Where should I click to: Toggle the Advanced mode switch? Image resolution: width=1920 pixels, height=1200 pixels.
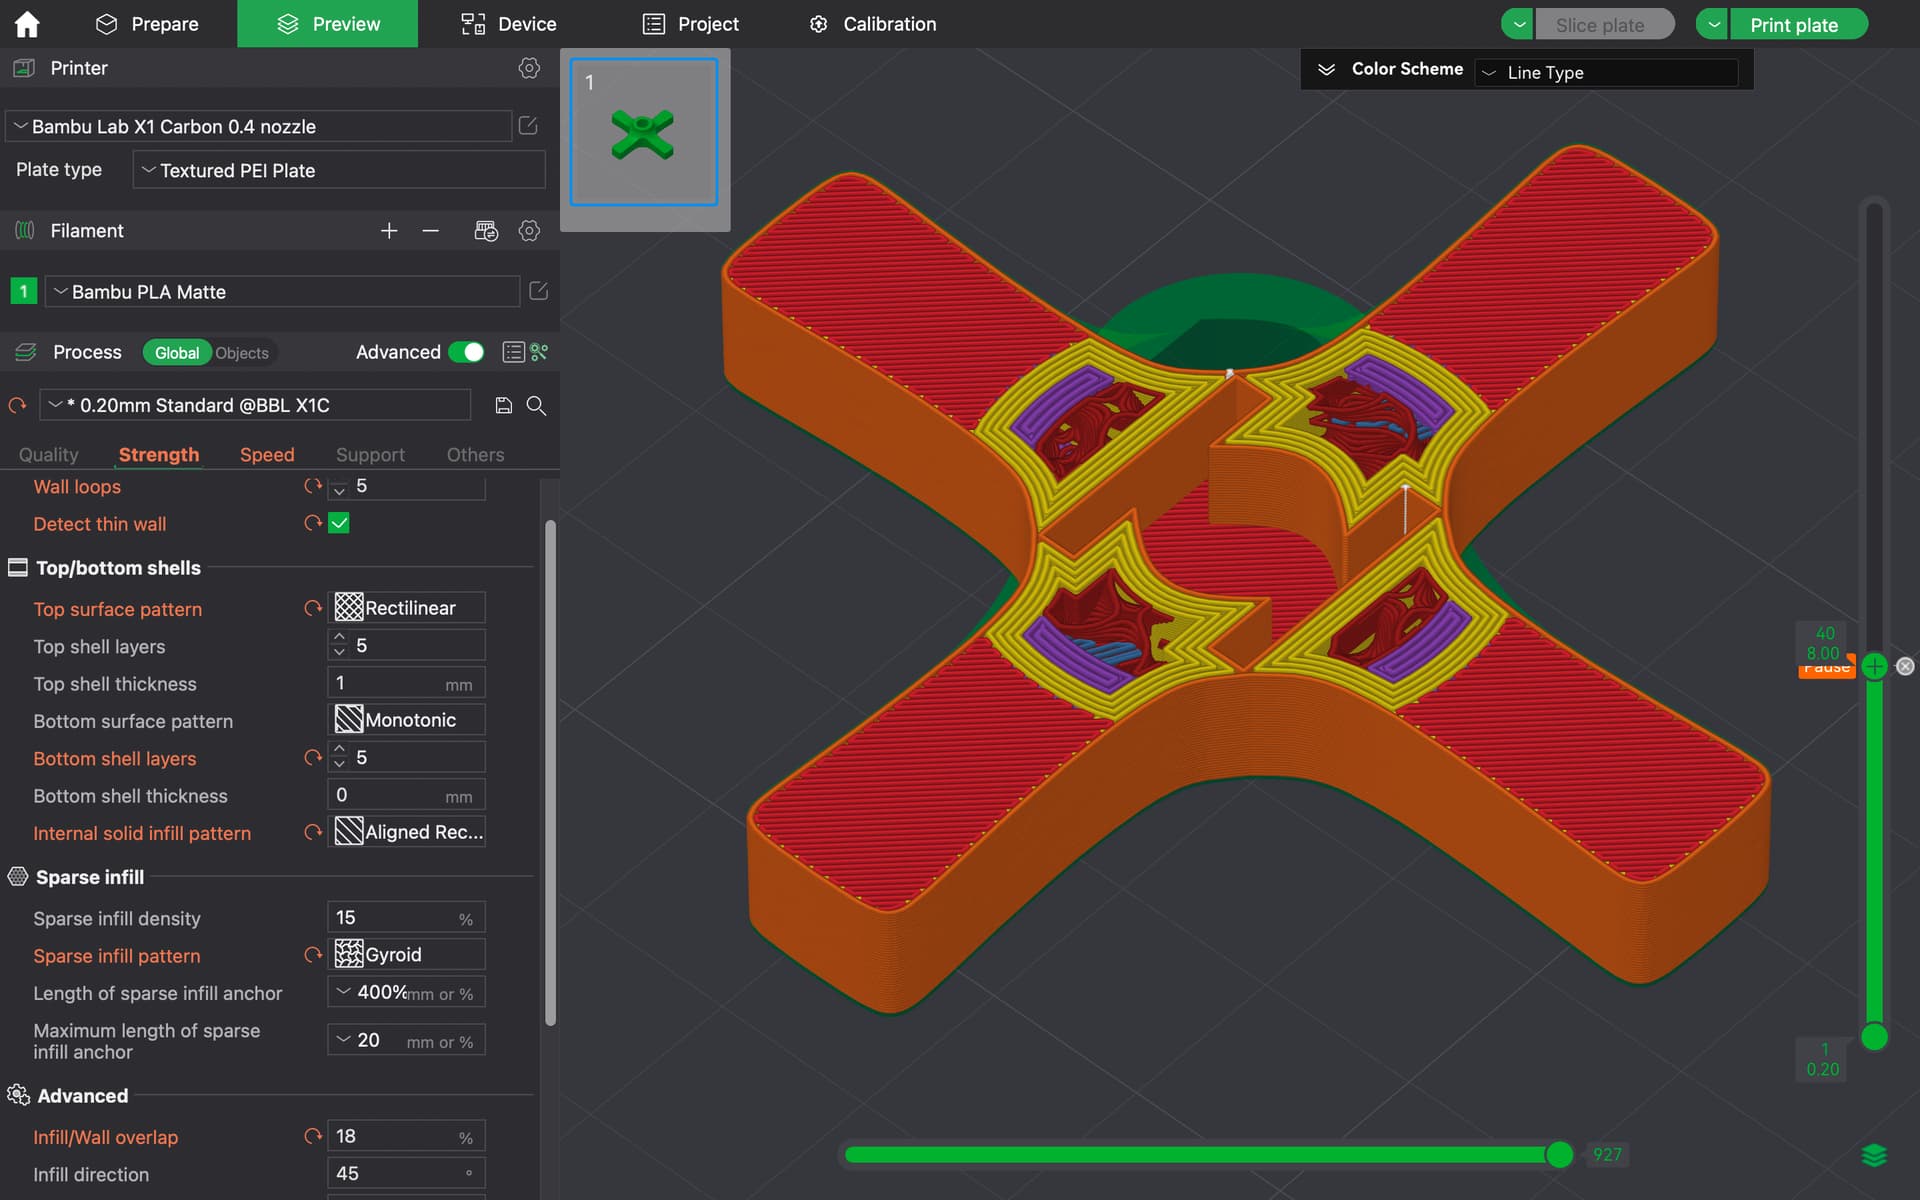coord(466,352)
